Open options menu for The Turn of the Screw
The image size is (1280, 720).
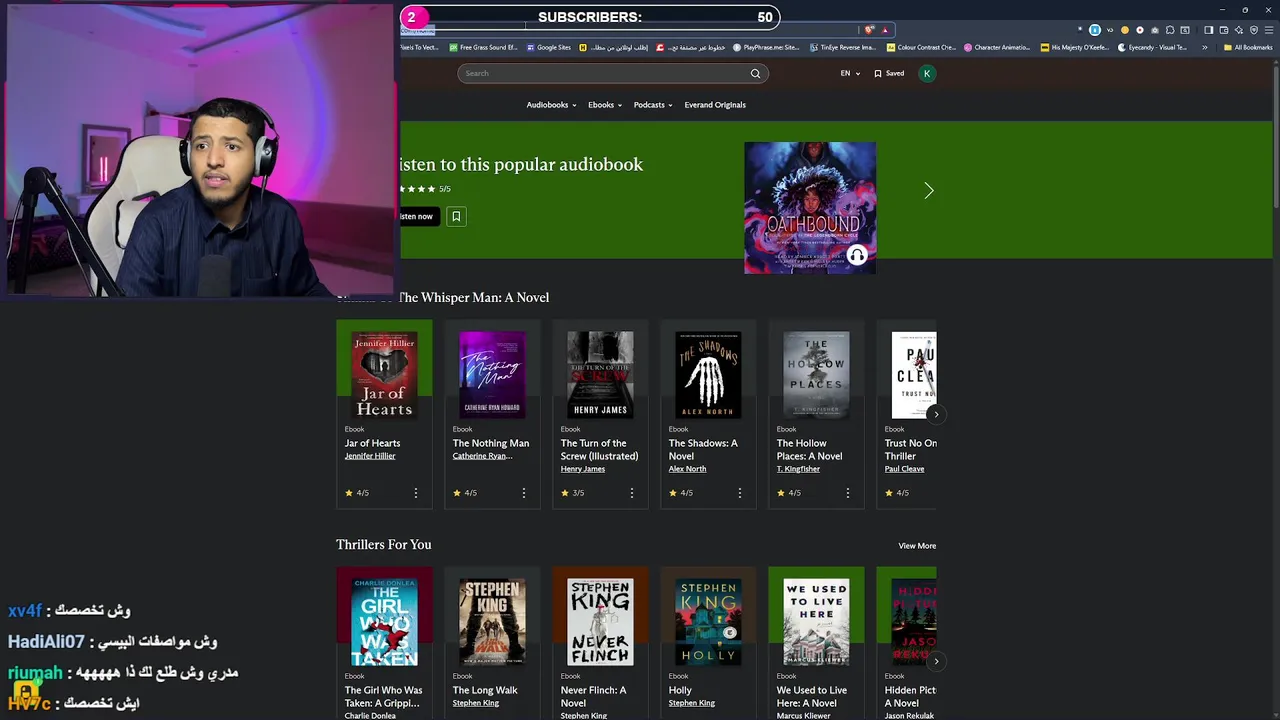point(632,493)
